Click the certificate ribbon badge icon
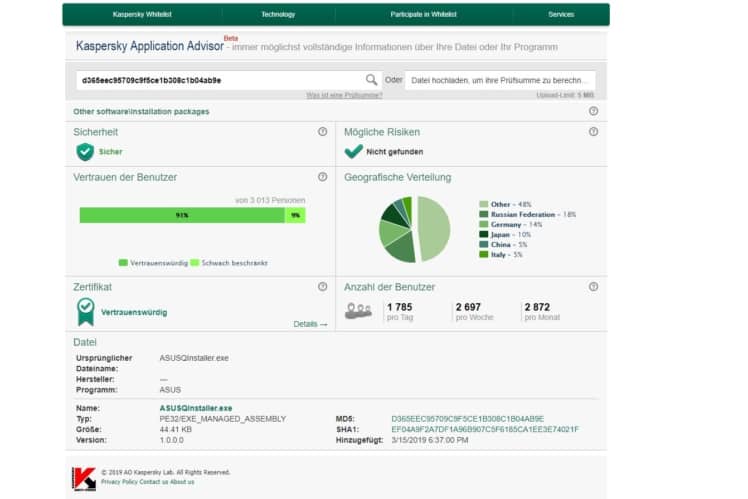The height and width of the screenshot is (499, 748). click(86, 312)
